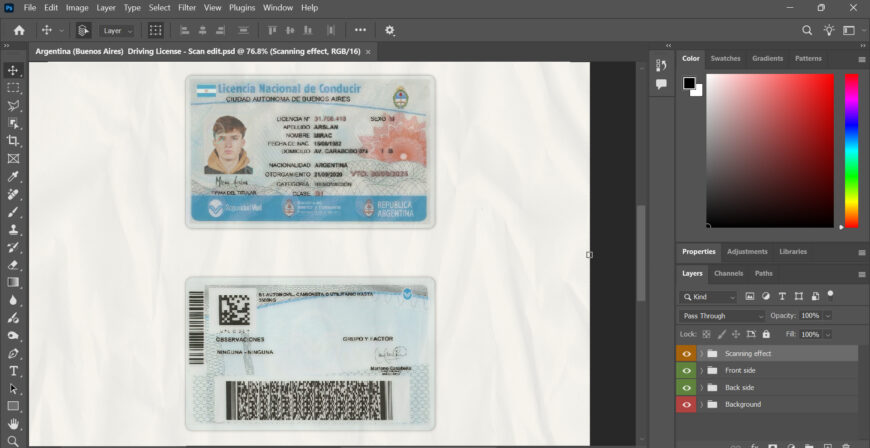
Task: Expand the Front side group
Action: tap(701, 370)
